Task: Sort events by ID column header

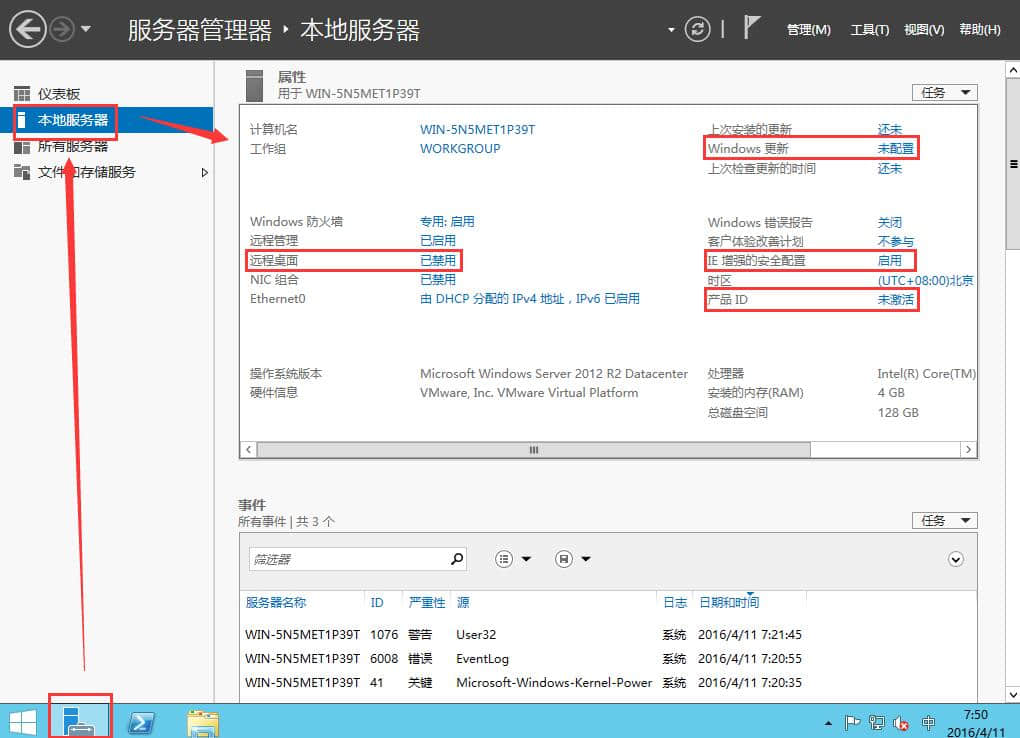Action: coord(377,603)
